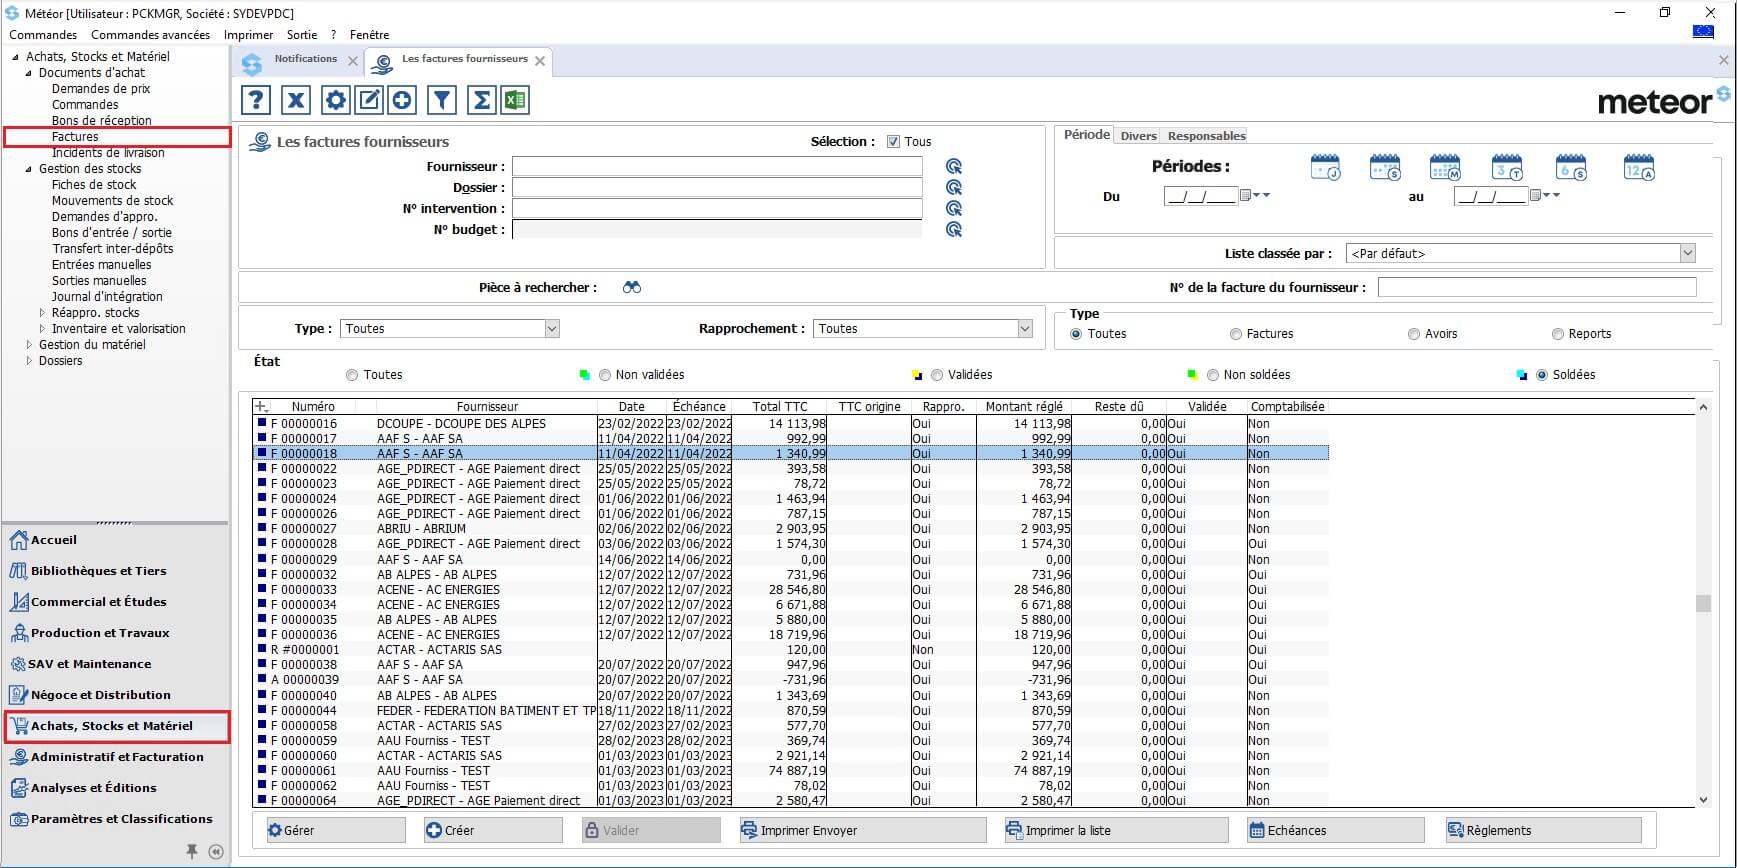Click the edit pencil toolbar icon

pyautogui.click(x=369, y=100)
